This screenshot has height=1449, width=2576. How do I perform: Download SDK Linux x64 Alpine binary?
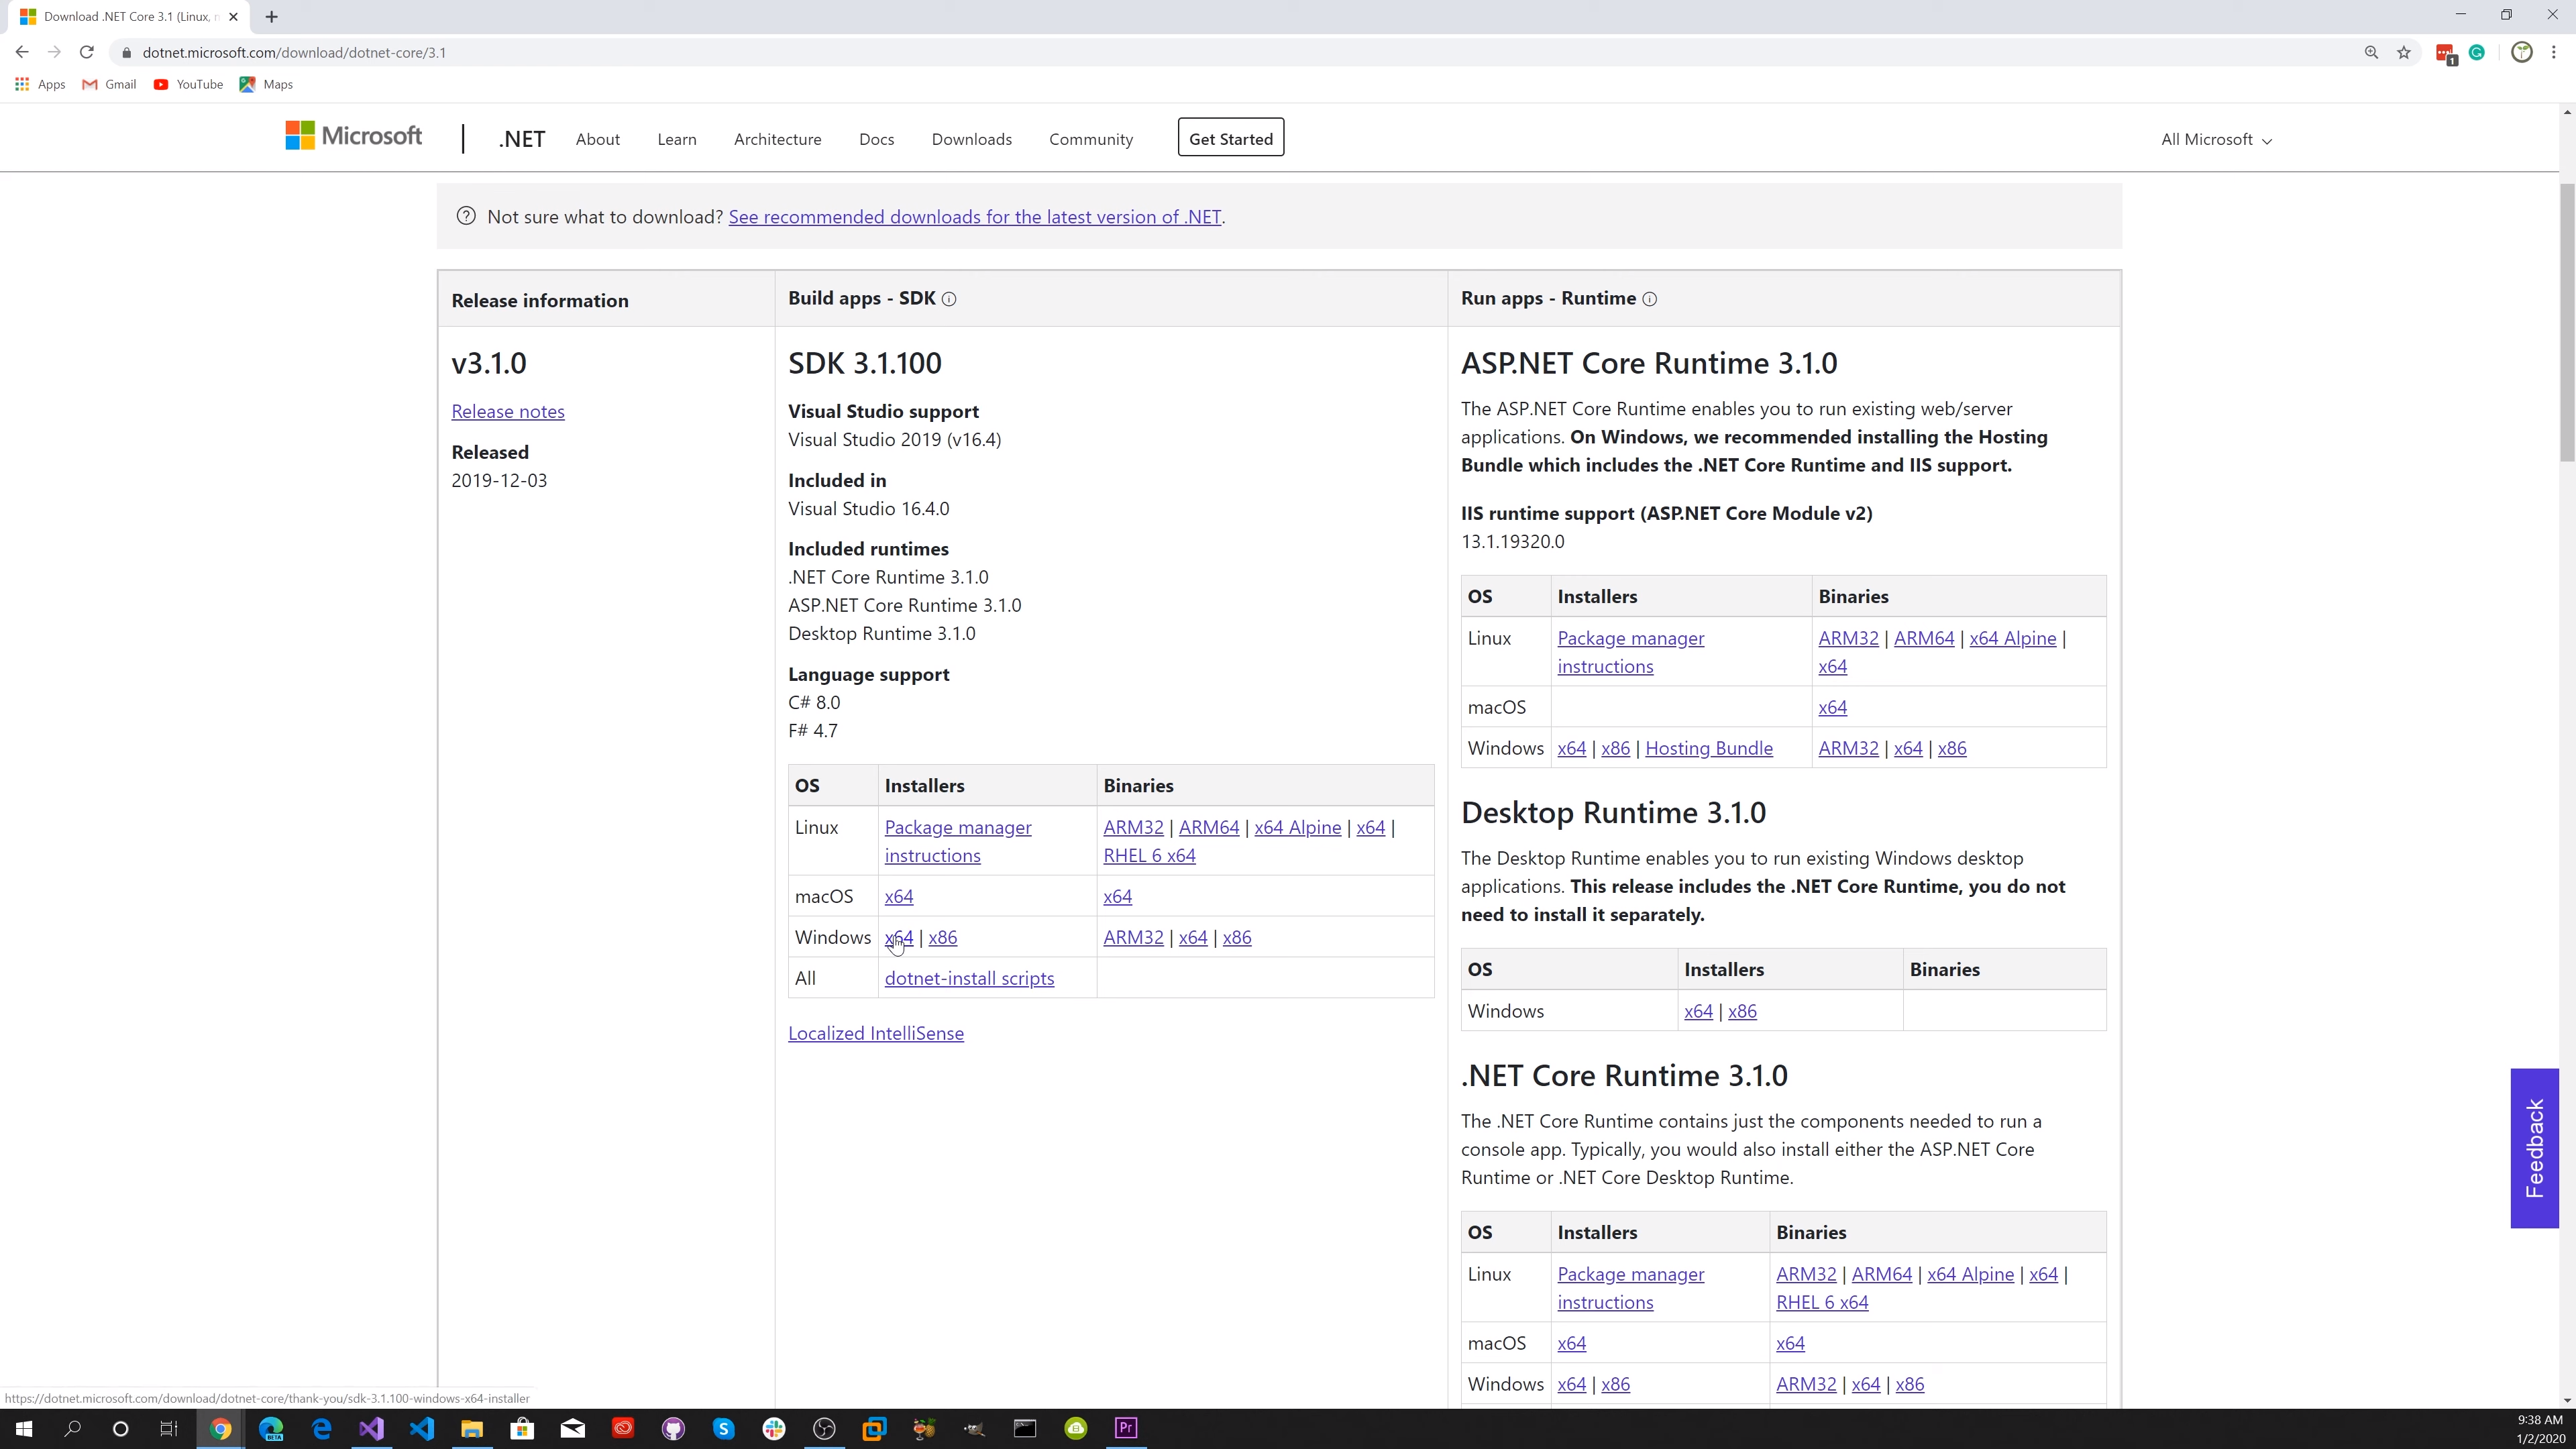(x=1298, y=827)
